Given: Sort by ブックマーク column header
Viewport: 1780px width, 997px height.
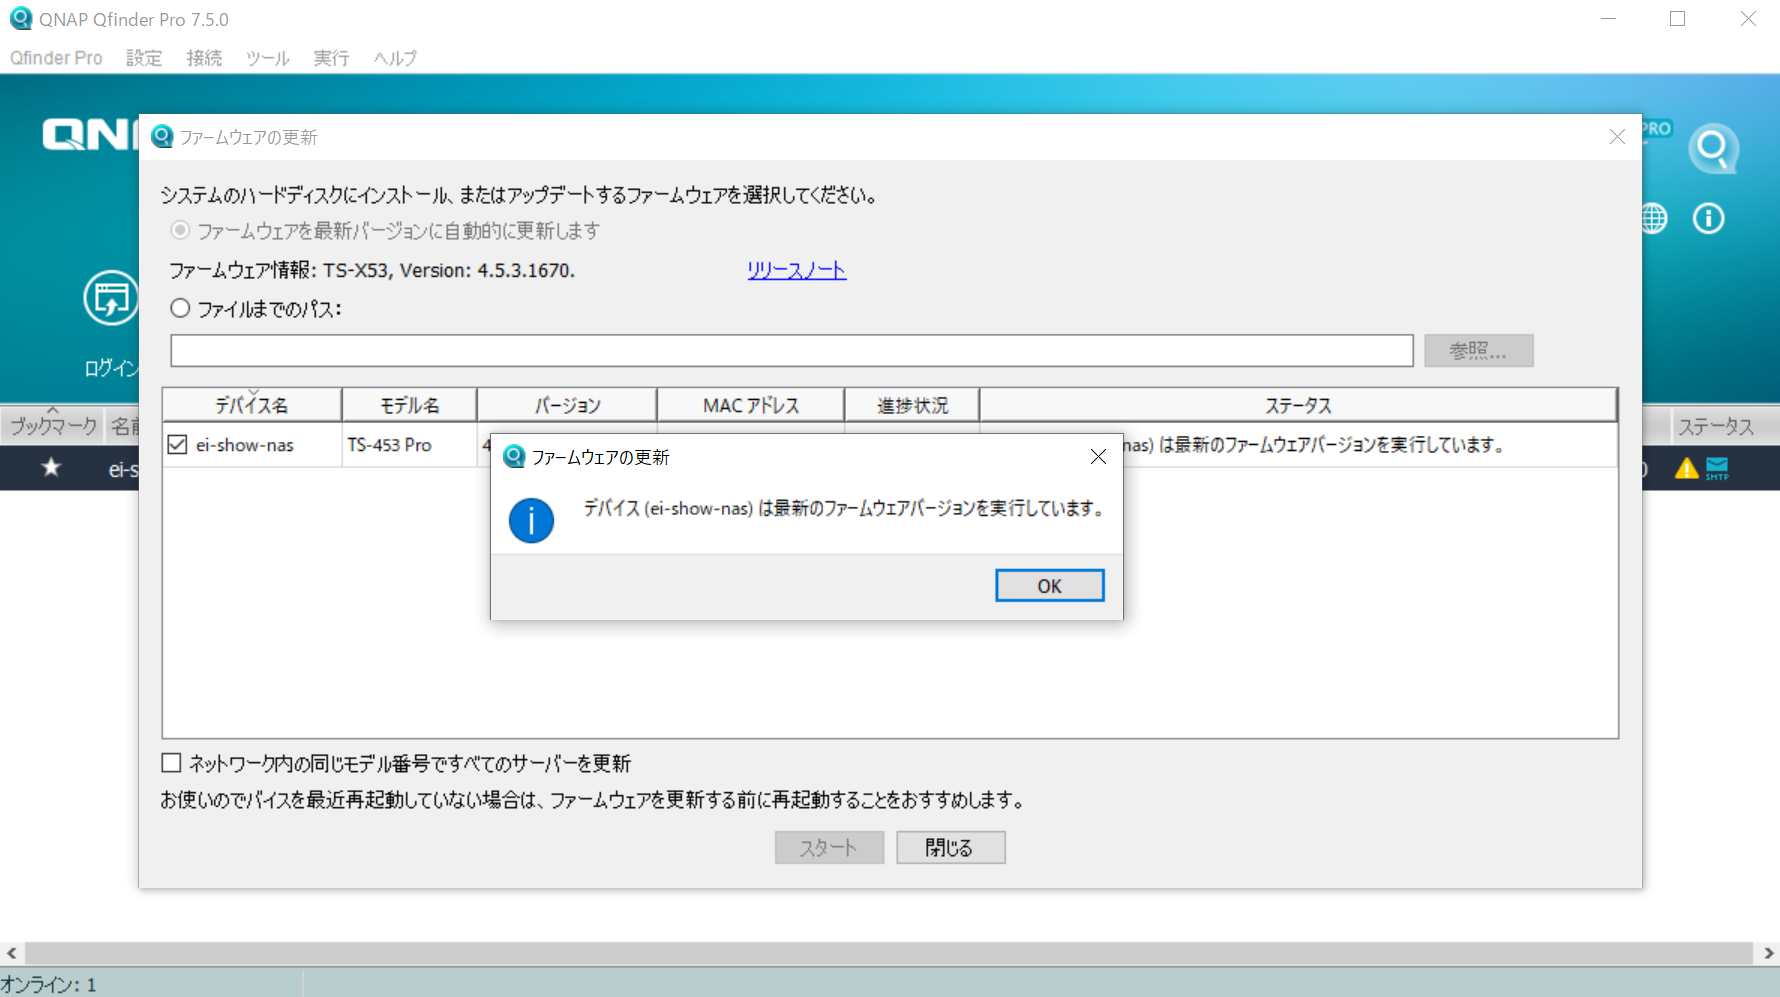Looking at the screenshot, I should 53,426.
